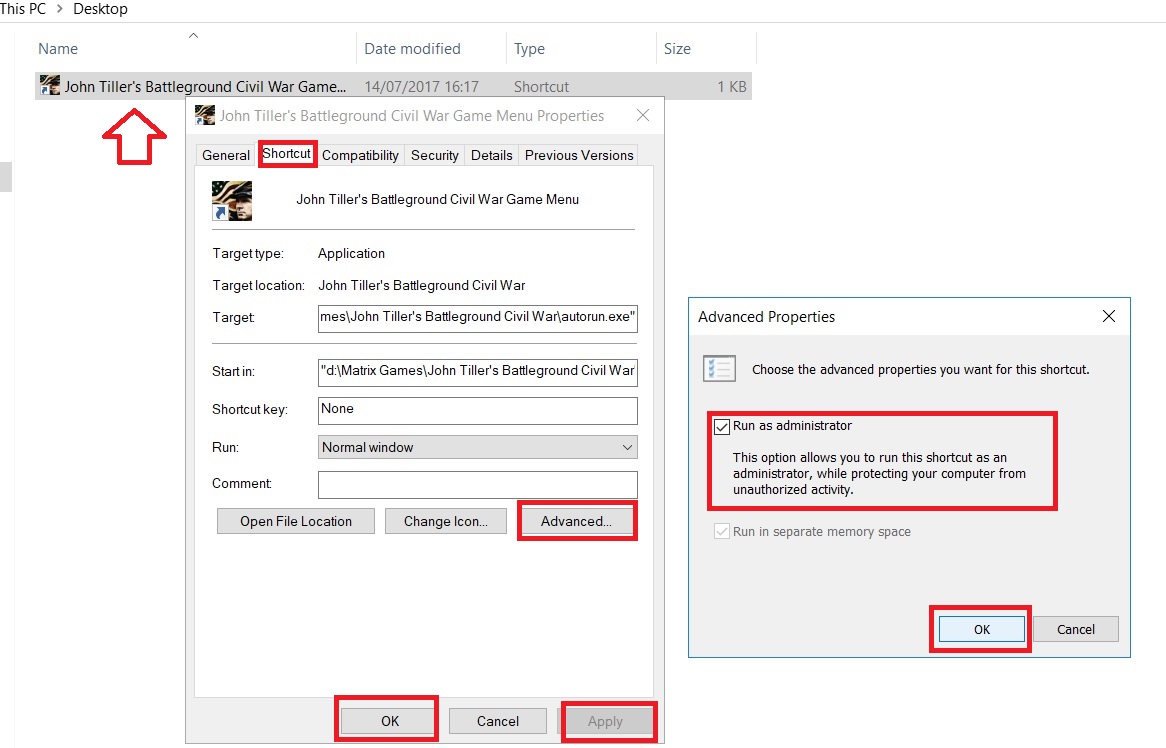Screen dimensions: 1166x748
Task: Close the Advanced Properties dialog
Action: tap(1109, 316)
